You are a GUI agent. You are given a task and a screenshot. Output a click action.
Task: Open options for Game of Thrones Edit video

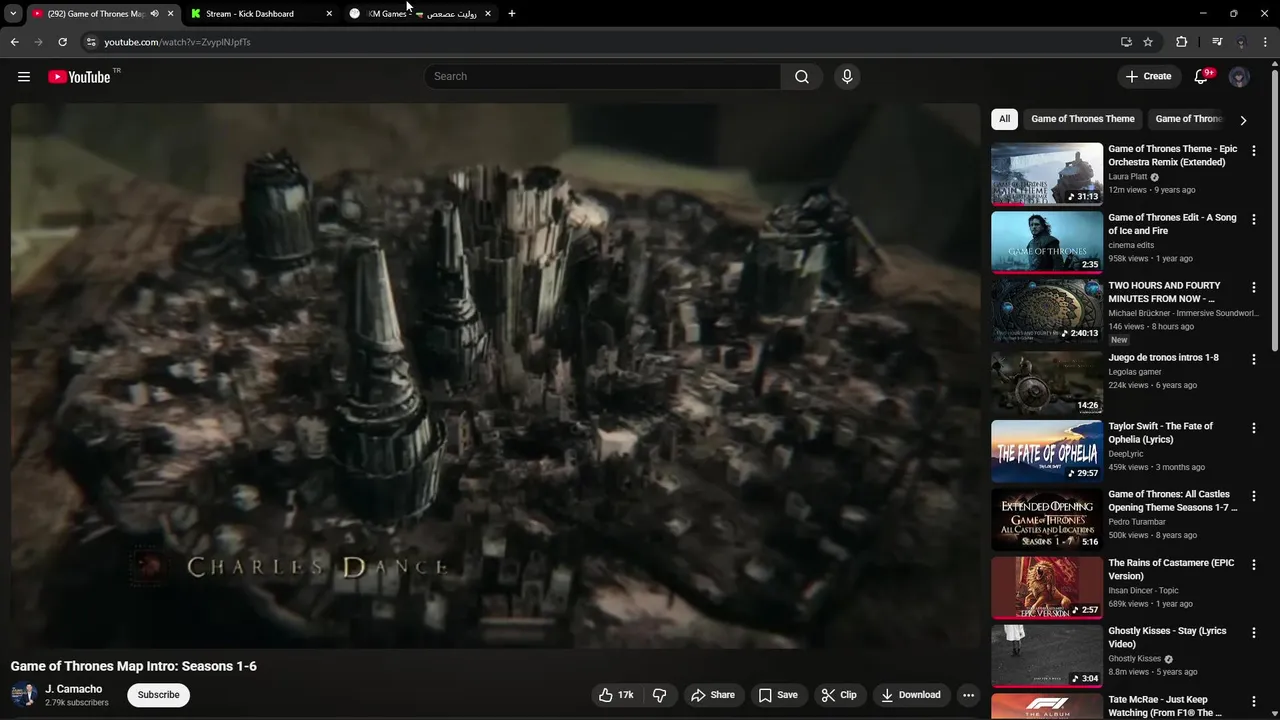click(1254, 218)
